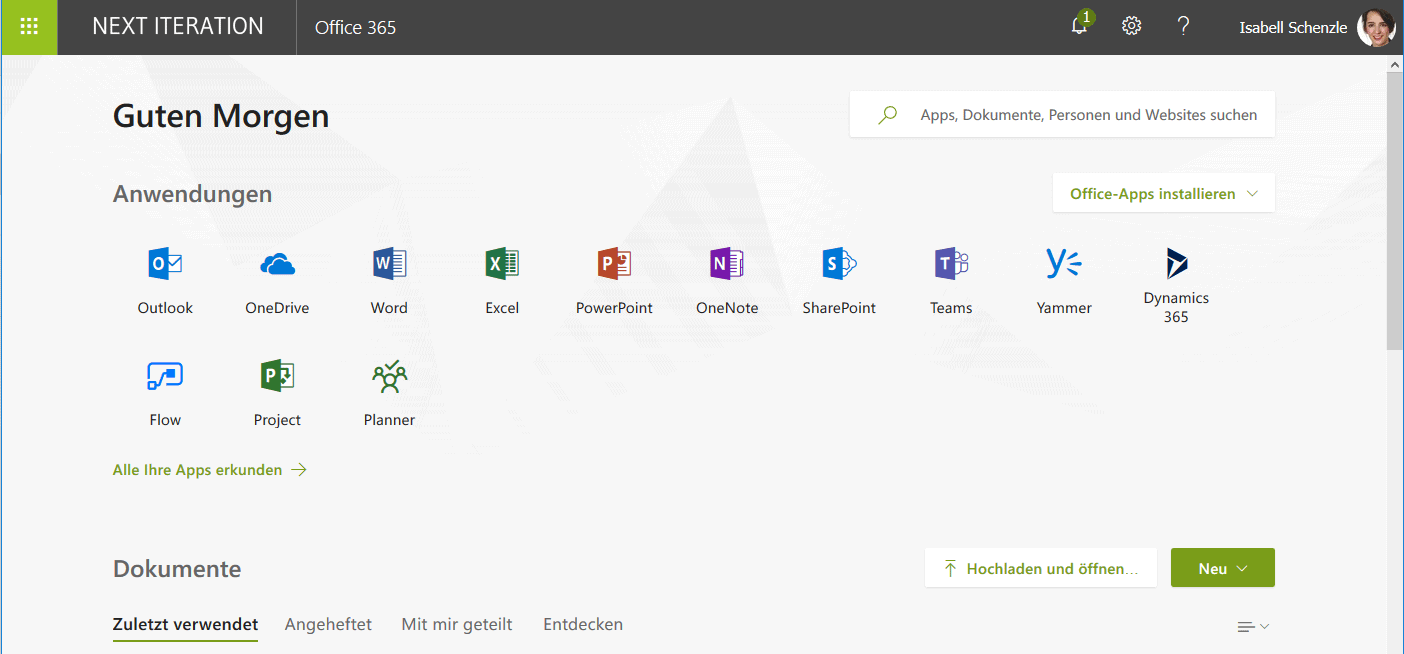Open PowerPoint from Anwendungen
The image size is (1404, 654).
click(x=614, y=280)
